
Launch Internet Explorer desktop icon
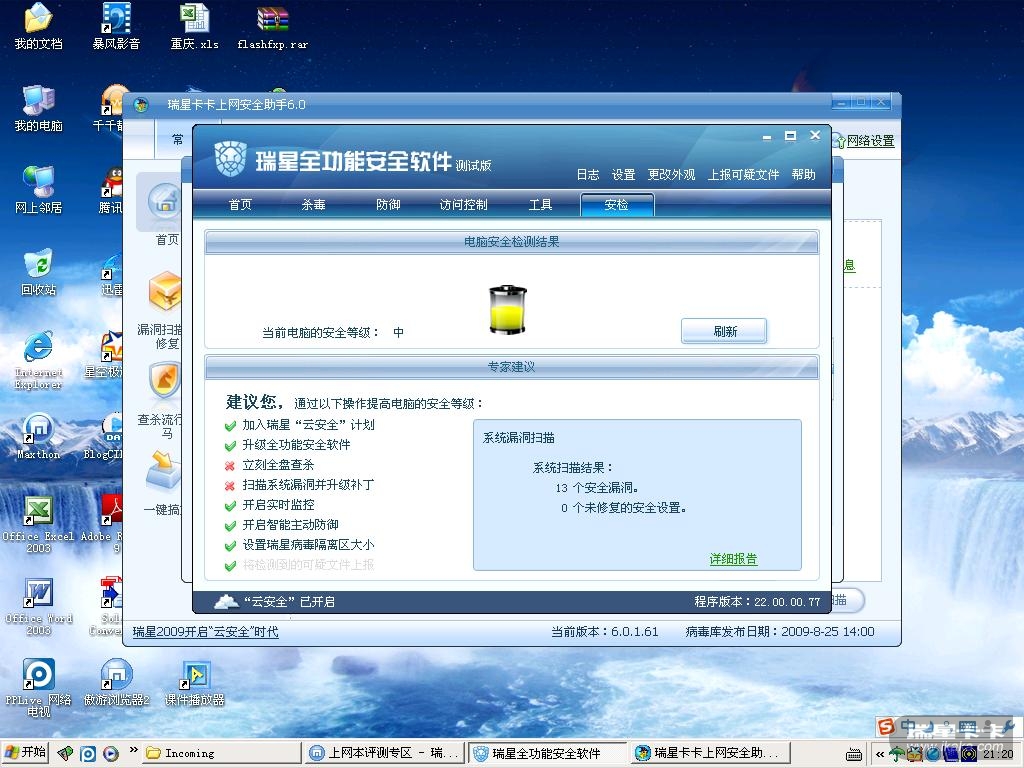coord(39,360)
